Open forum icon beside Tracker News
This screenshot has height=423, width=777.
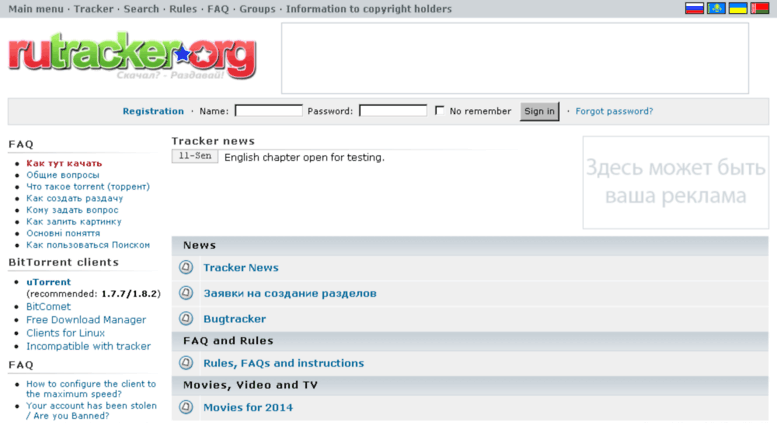pyautogui.click(x=186, y=267)
